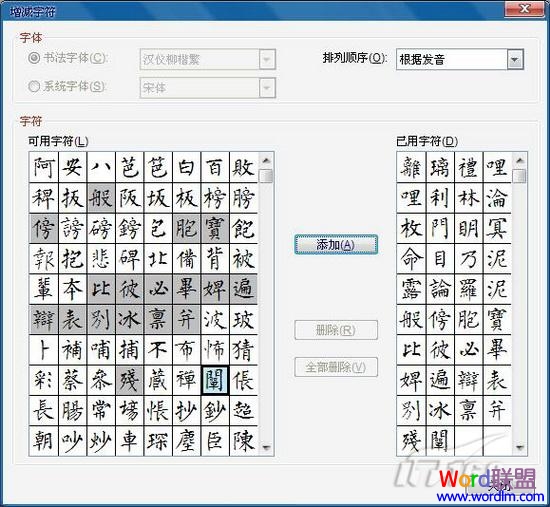Expand the 排列顺序 dropdown showing 根据发音
Viewport: 550px width, 507px height.
pyautogui.click(x=515, y=59)
